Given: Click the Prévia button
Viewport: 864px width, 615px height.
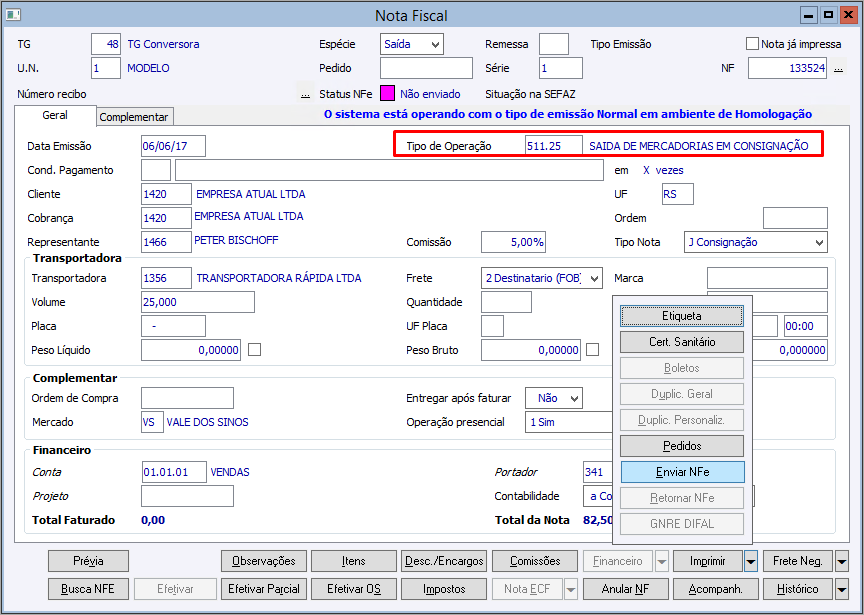Looking at the screenshot, I should tap(88, 561).
